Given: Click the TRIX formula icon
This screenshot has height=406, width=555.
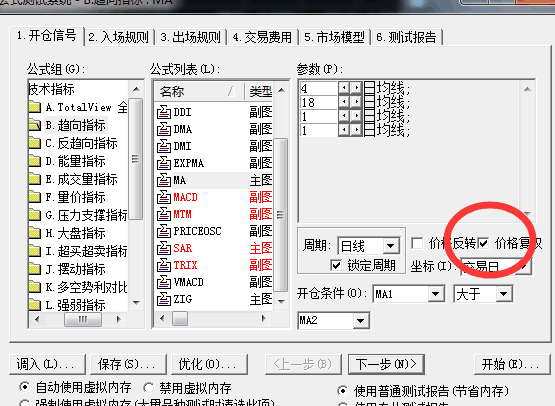Looking at the screenshot, I should click(164, 265).
